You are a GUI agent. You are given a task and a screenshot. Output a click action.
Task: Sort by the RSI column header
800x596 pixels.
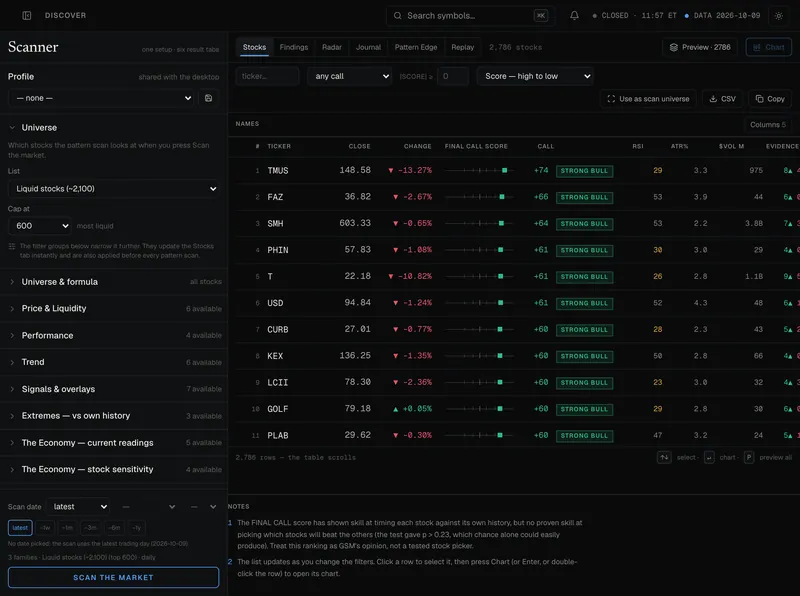point(638,146)
